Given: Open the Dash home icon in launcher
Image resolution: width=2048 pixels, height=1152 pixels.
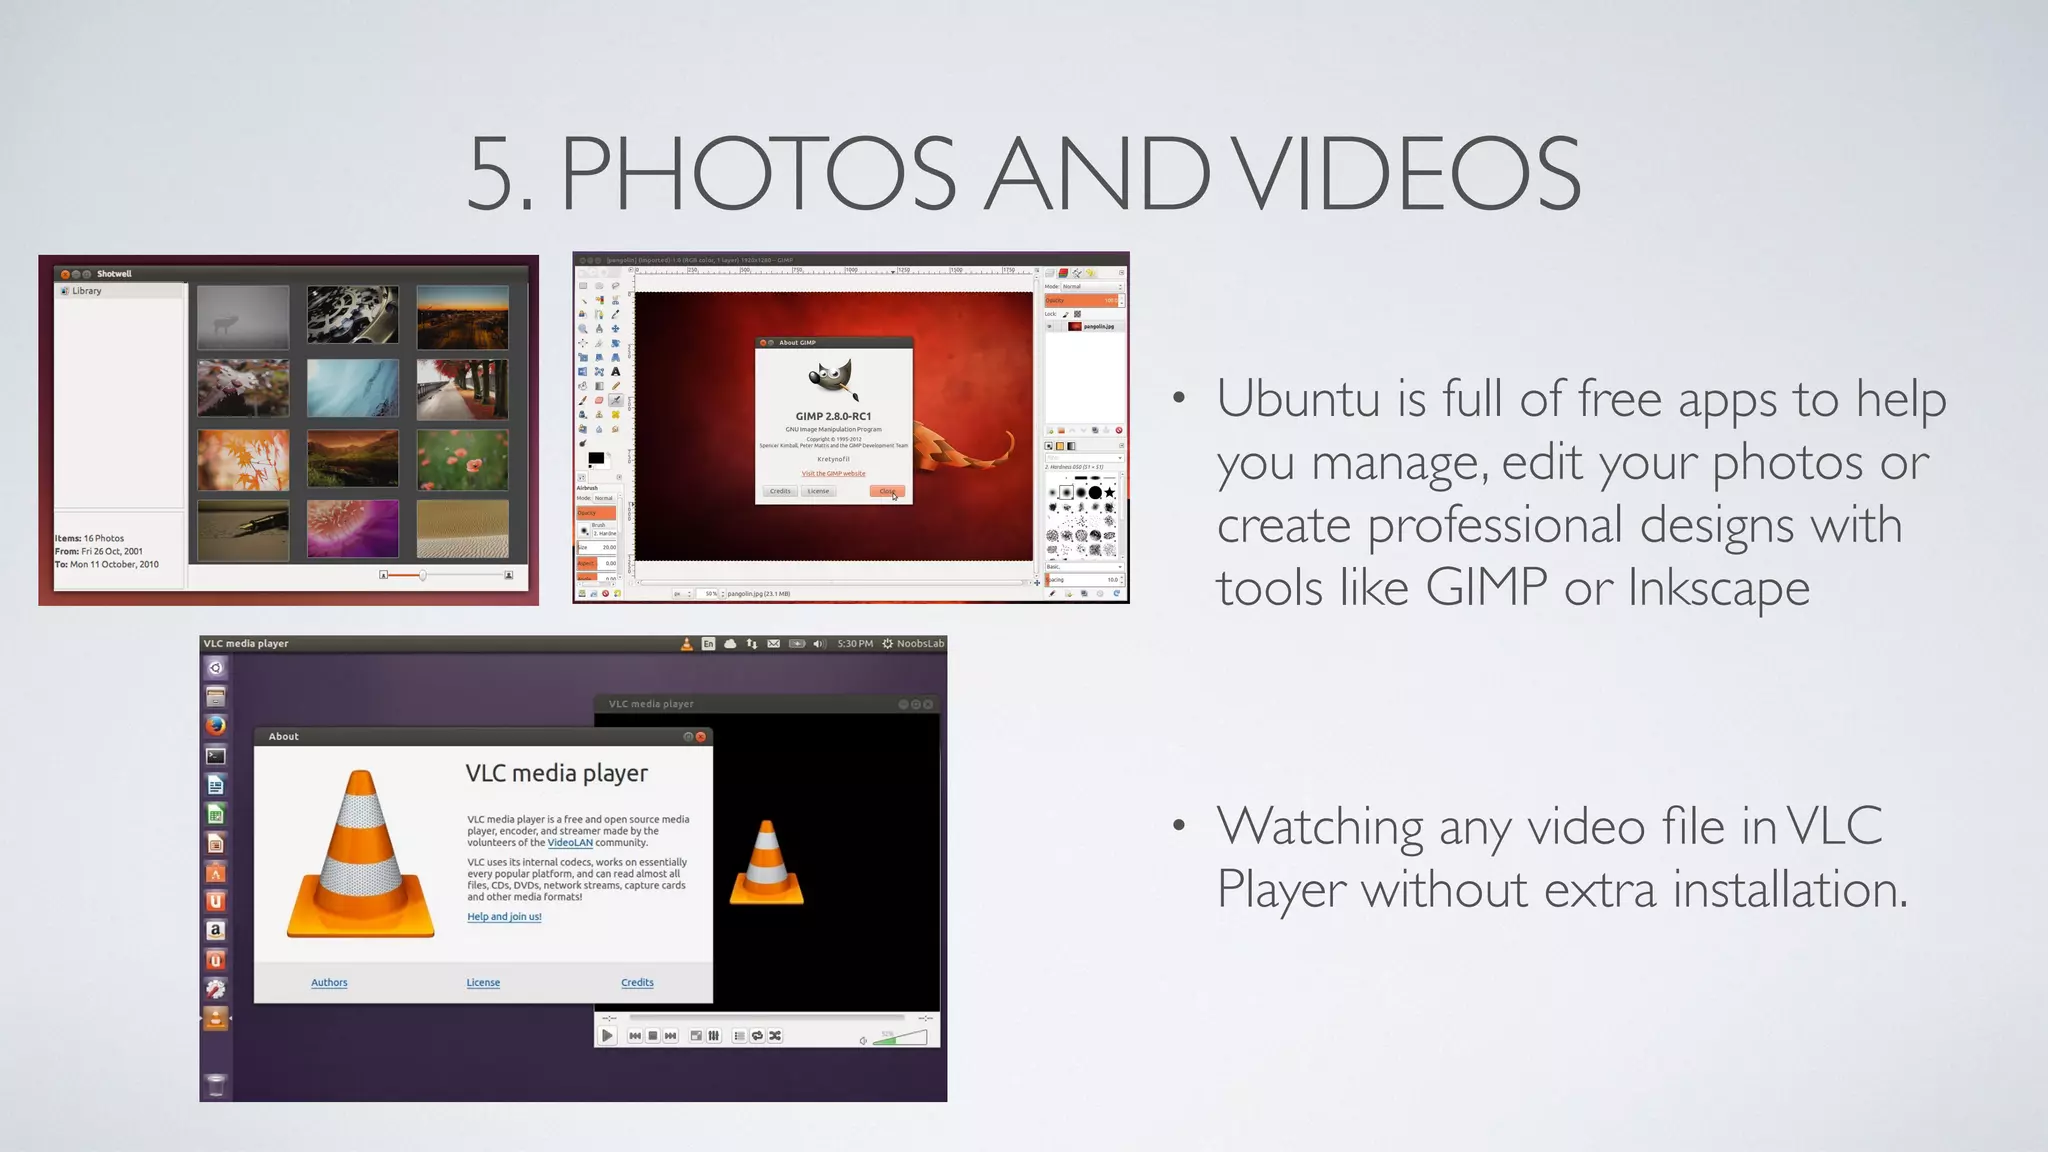Looking at the screenshot, I should (x=216, y=667).
